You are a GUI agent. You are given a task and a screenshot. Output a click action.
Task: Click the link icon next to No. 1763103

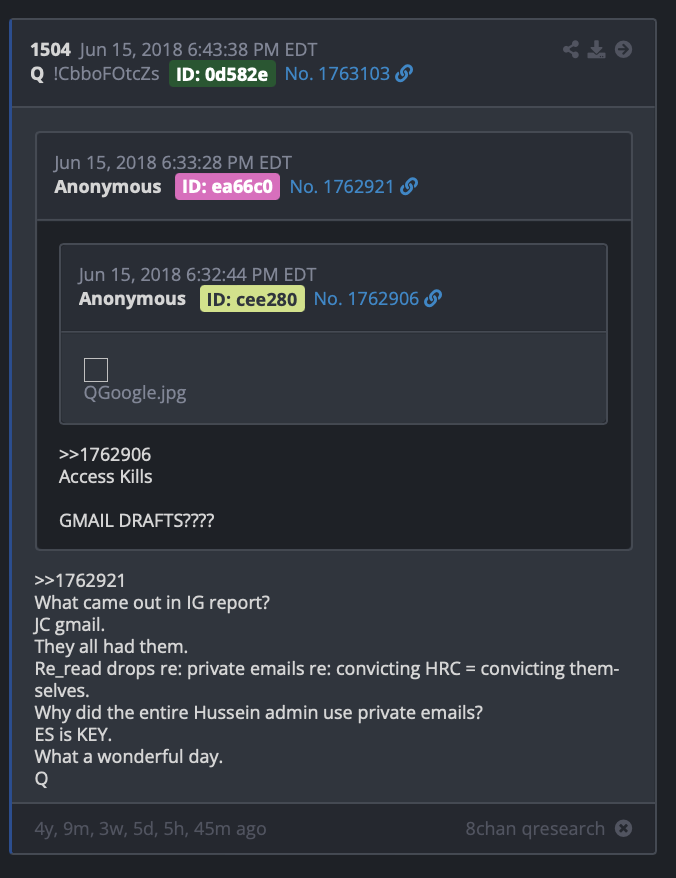click(x=404, y=73)
